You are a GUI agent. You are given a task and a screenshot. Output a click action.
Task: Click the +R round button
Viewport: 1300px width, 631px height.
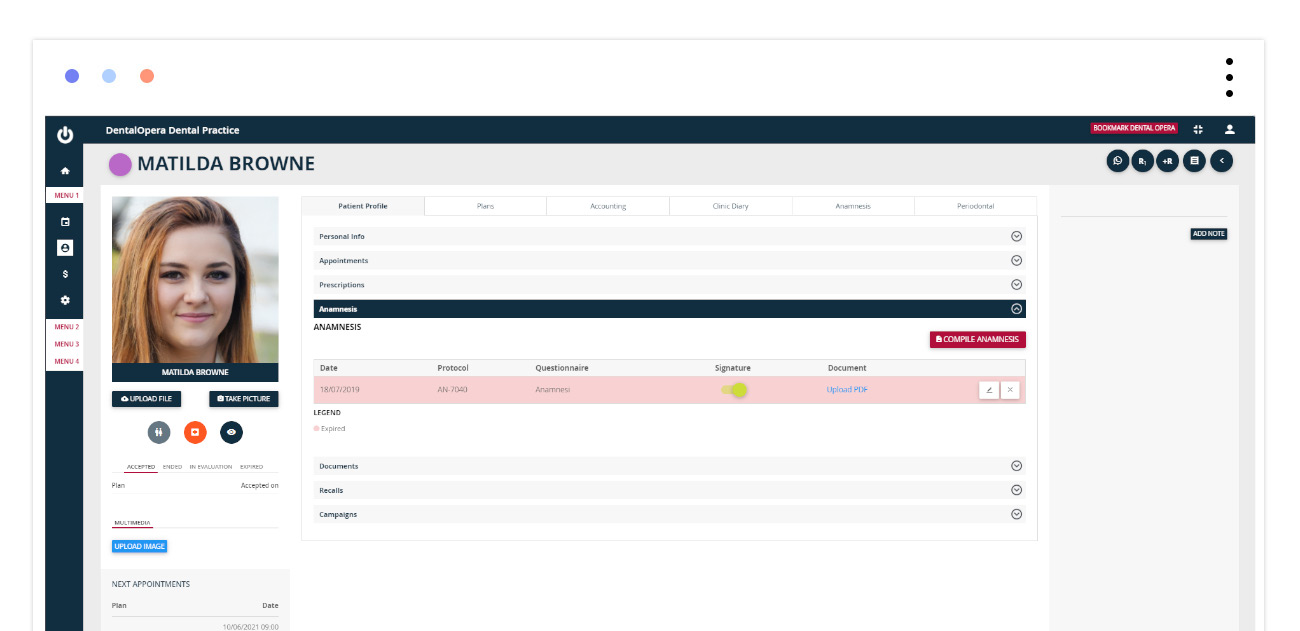(x=1167, y=160)
